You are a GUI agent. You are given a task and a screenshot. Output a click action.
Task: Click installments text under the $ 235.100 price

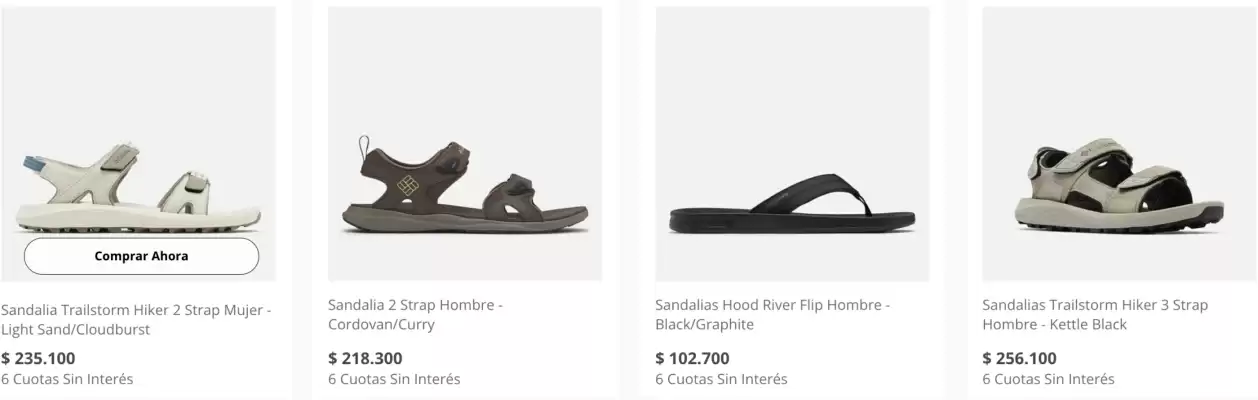67,379
